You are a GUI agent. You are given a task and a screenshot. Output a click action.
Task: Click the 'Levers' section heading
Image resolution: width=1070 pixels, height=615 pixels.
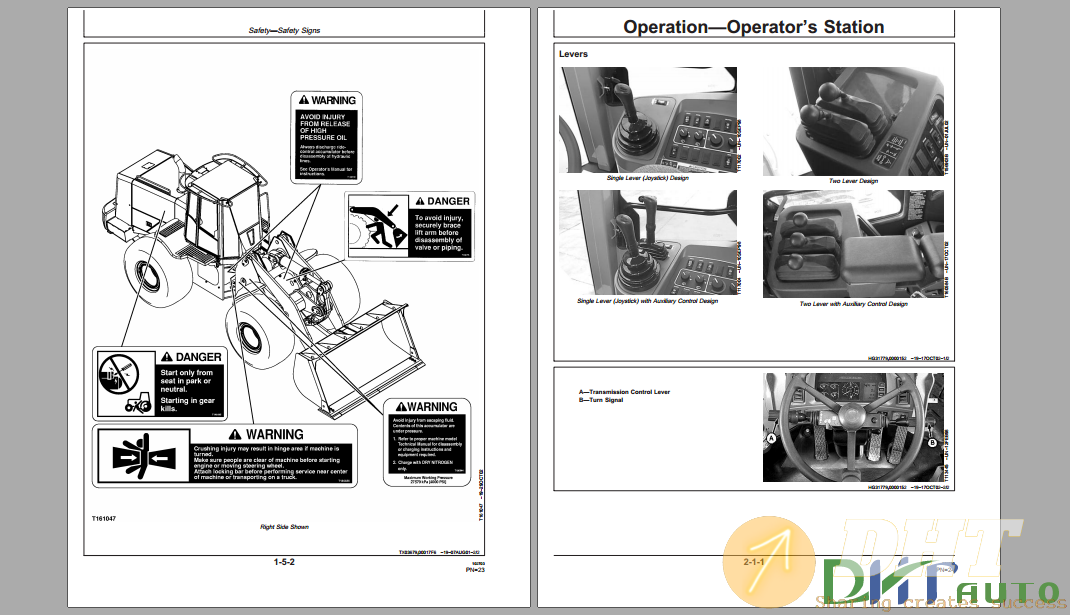point(573,54)
